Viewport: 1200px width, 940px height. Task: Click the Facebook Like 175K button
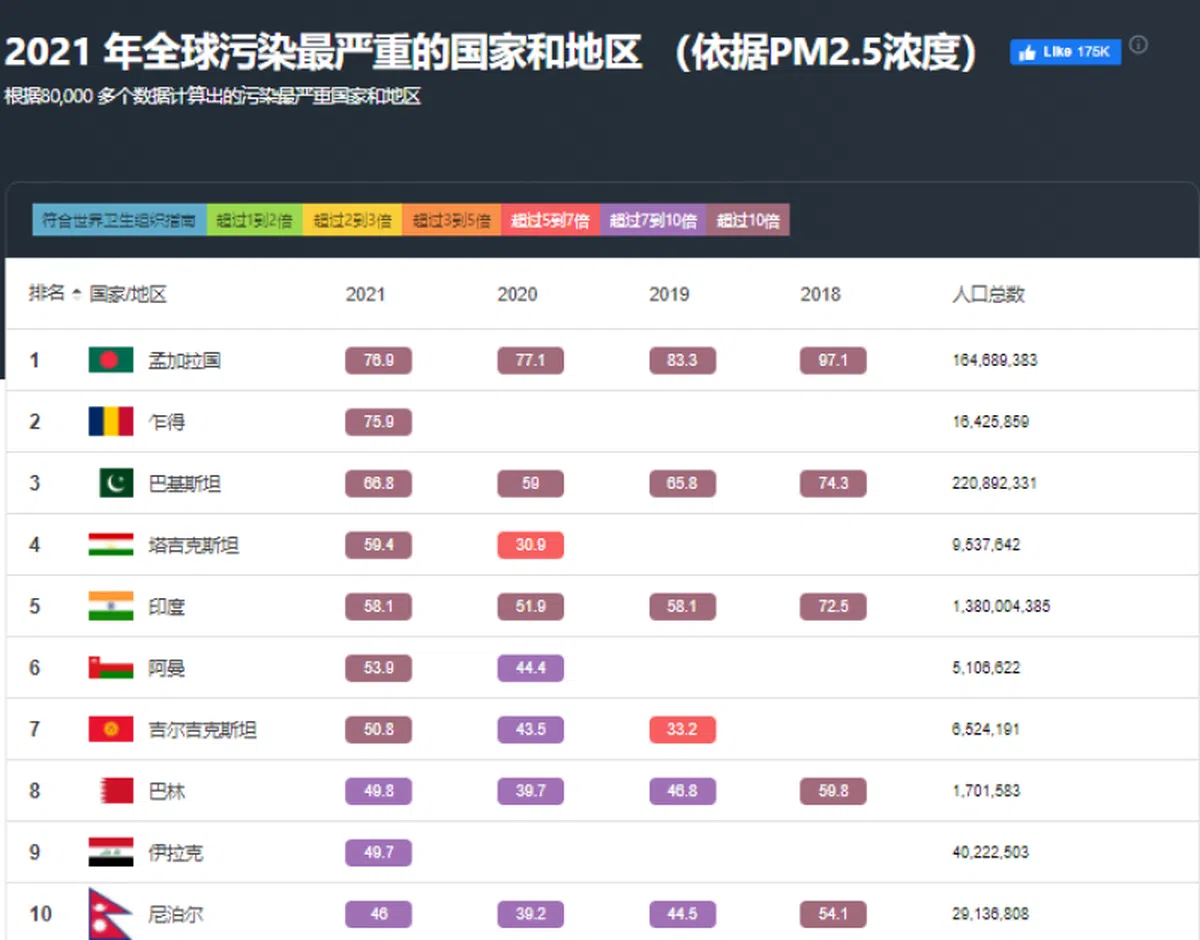(1065, 52)
